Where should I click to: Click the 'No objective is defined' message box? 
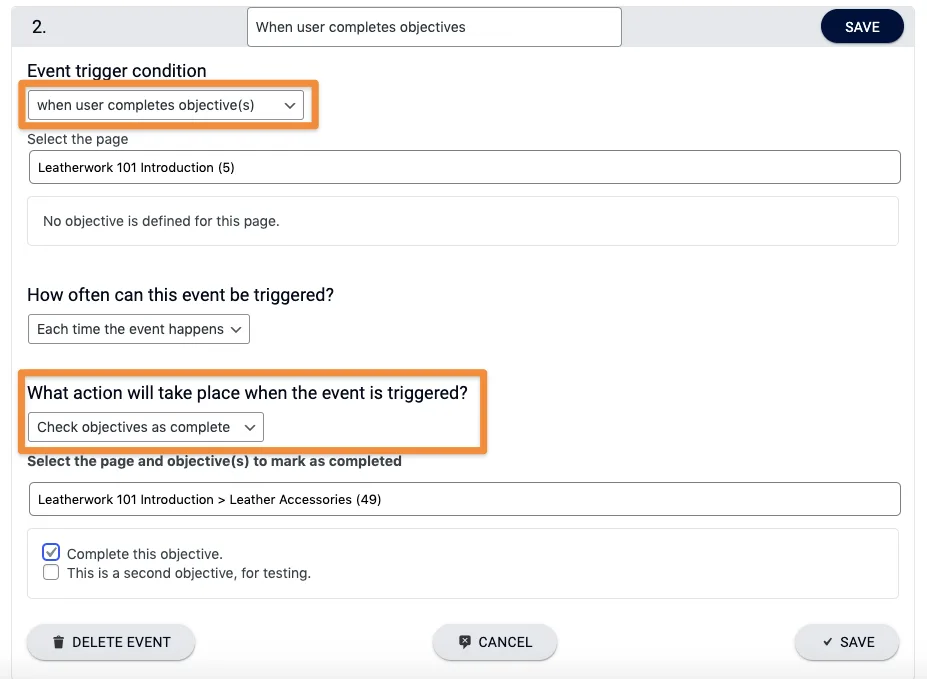[462, 221]
